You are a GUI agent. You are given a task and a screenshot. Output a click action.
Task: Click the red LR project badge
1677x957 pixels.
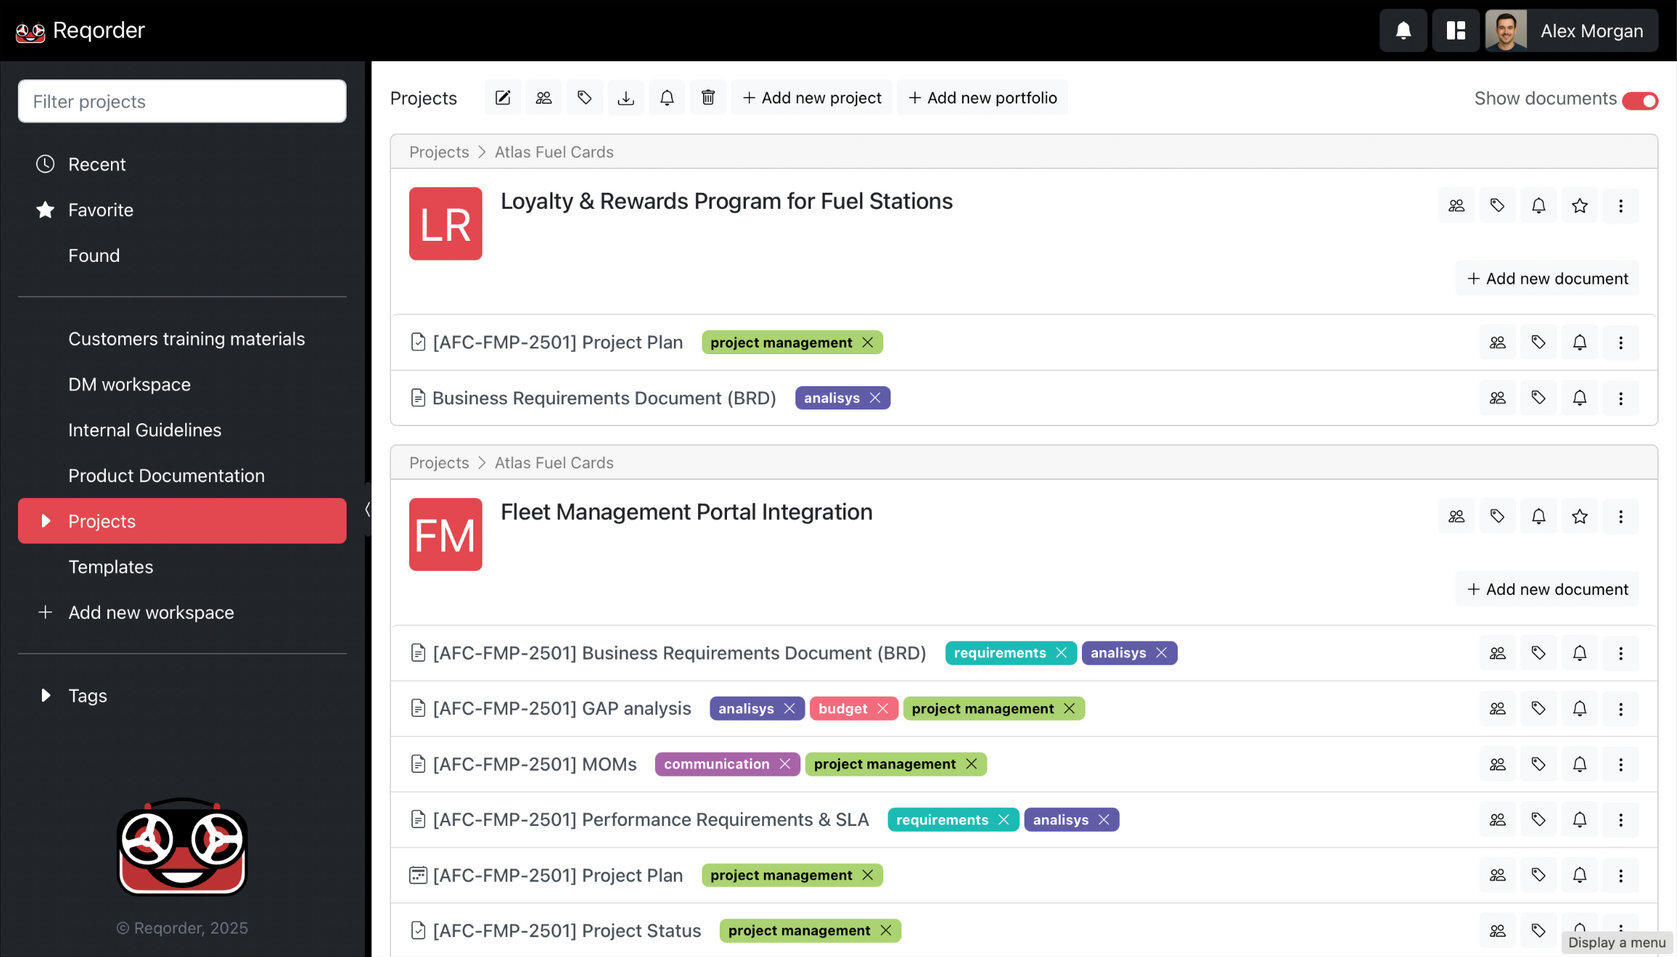[x=446, y=224]
